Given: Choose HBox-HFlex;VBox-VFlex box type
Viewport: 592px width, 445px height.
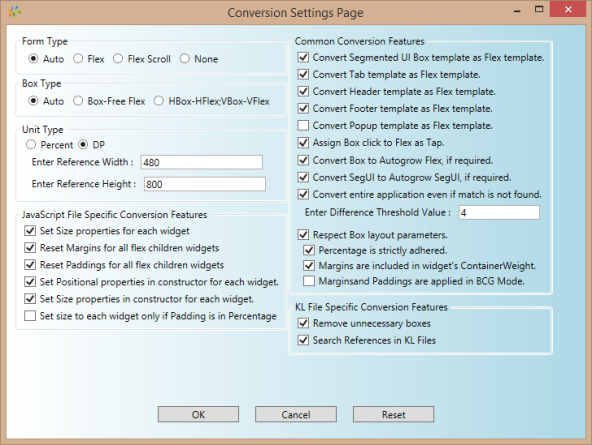Looking at the screenshot, I should [159, 101].
